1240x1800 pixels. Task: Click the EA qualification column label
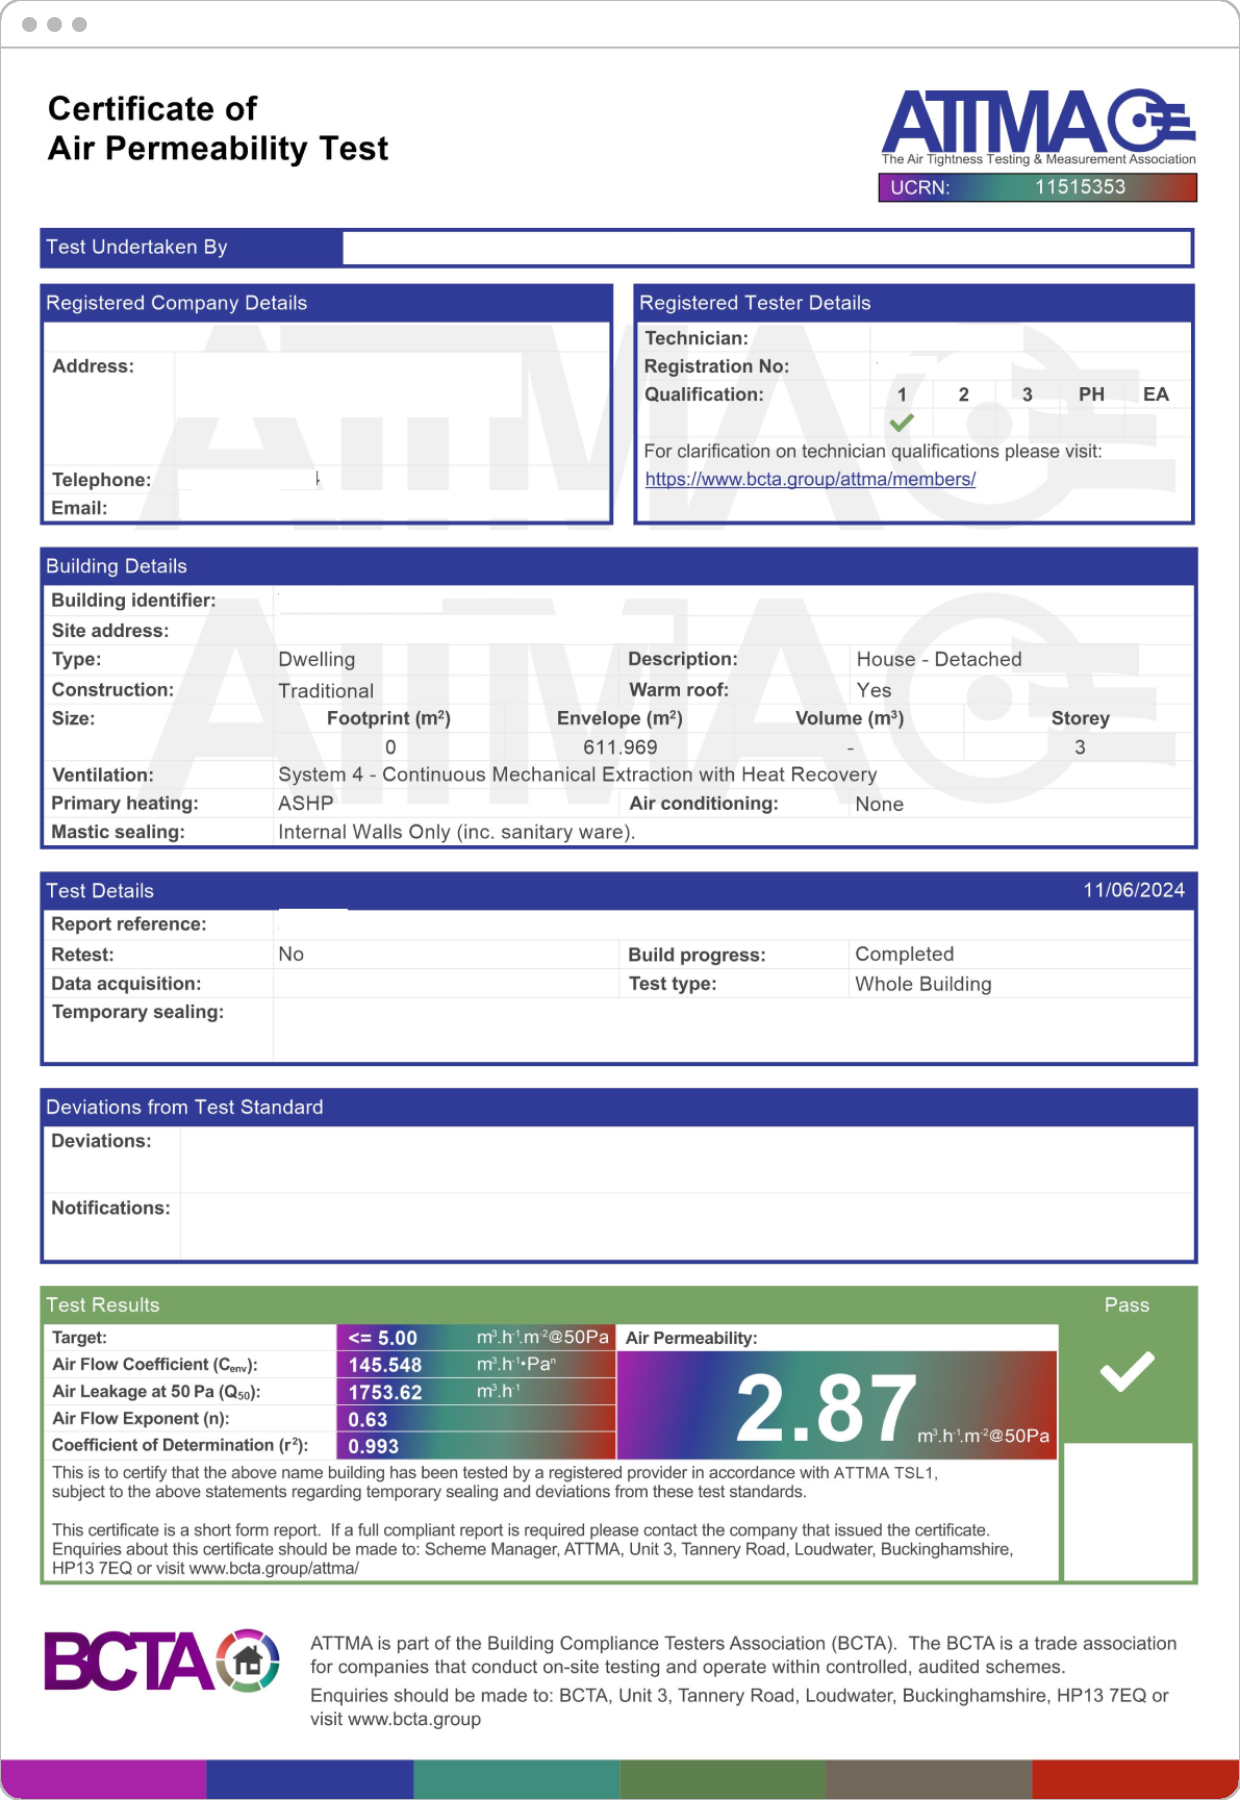1156,394
